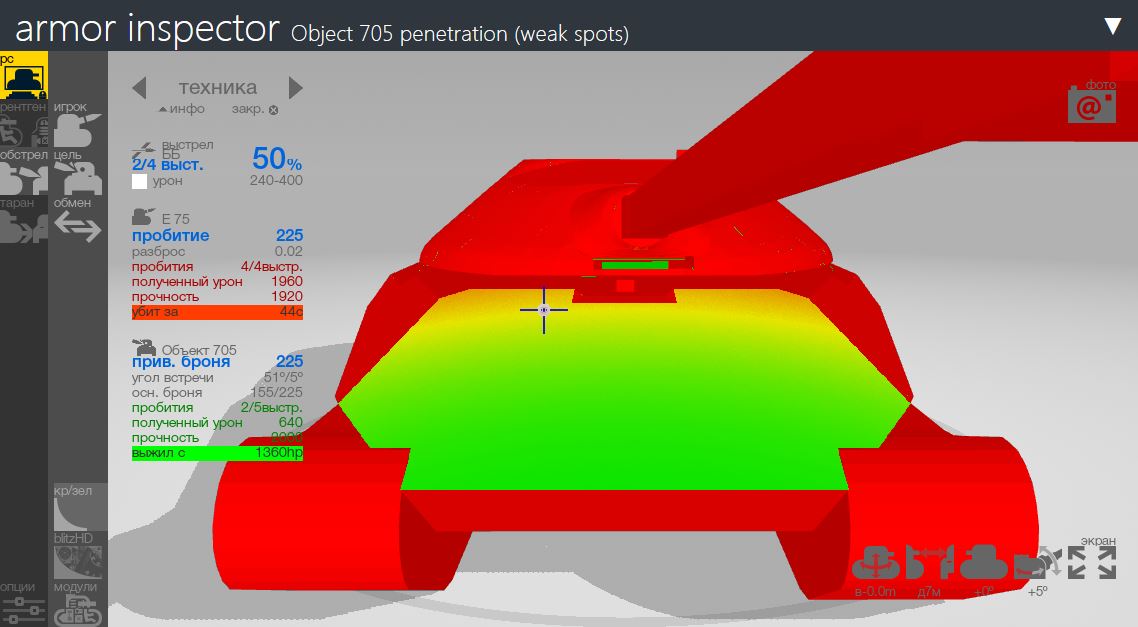
Task: Select the Объект 705 target tank entry
Action: pyautogui.click(x=184, y=348)
